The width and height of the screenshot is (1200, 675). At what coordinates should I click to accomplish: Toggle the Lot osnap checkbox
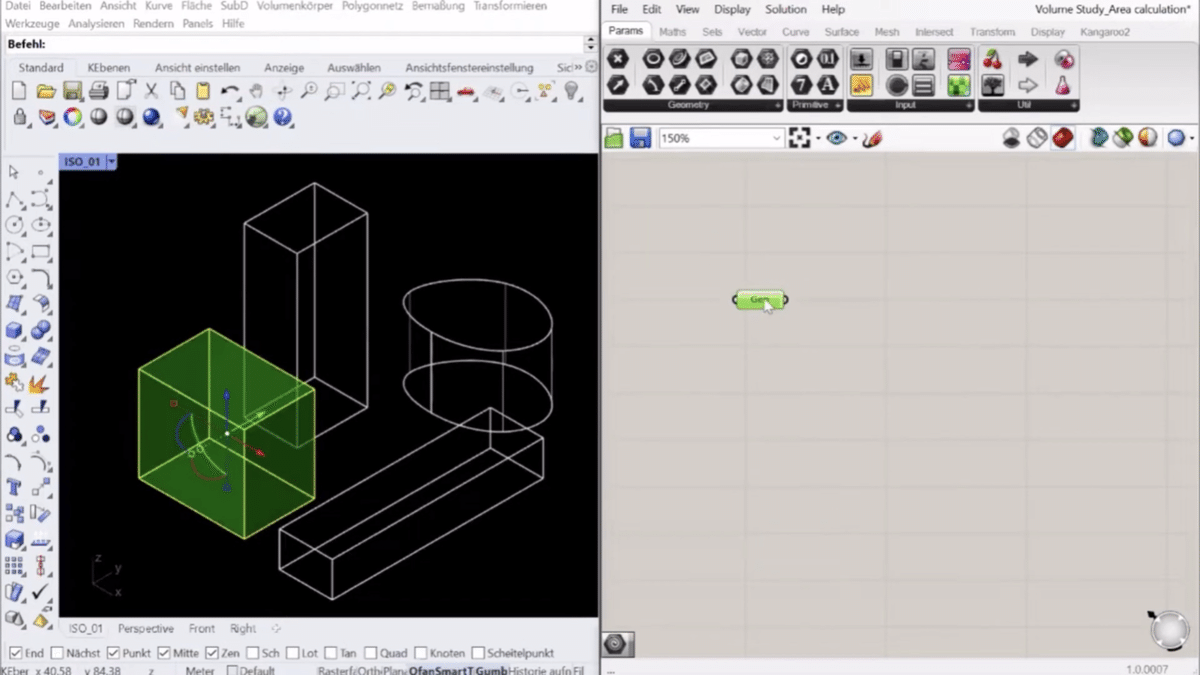coord(291,653)
